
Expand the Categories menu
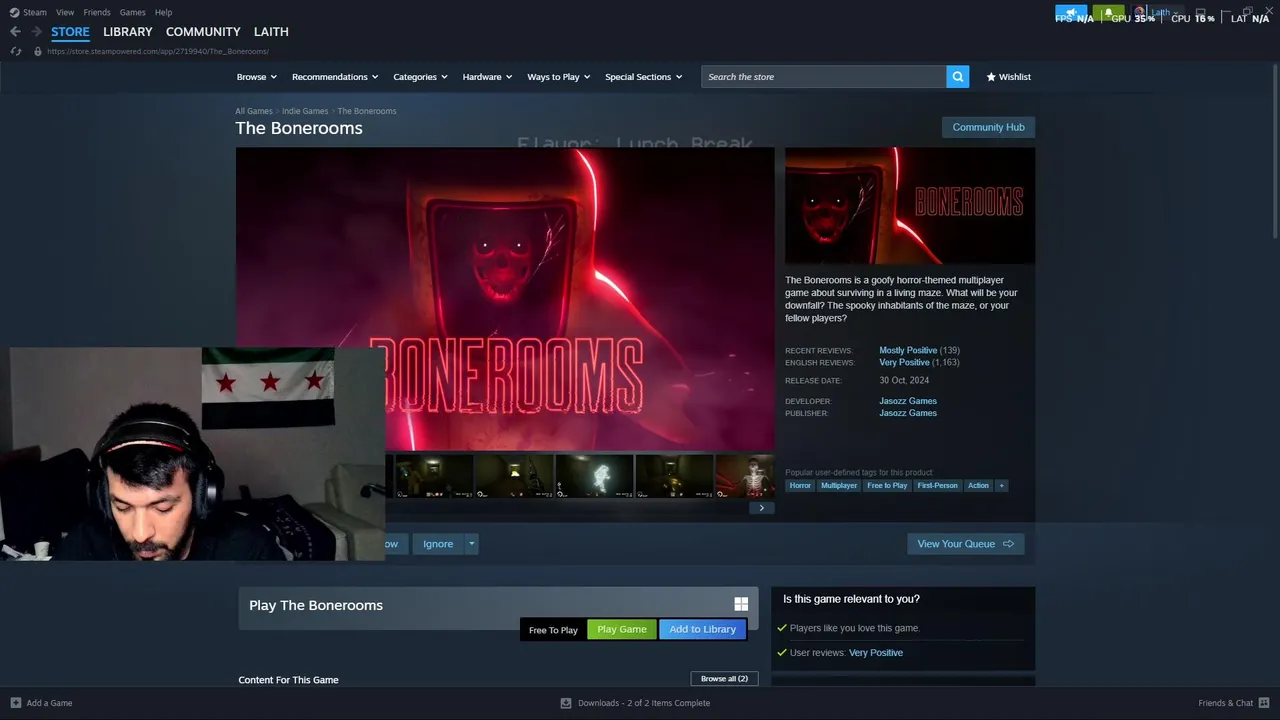point(420,77)
